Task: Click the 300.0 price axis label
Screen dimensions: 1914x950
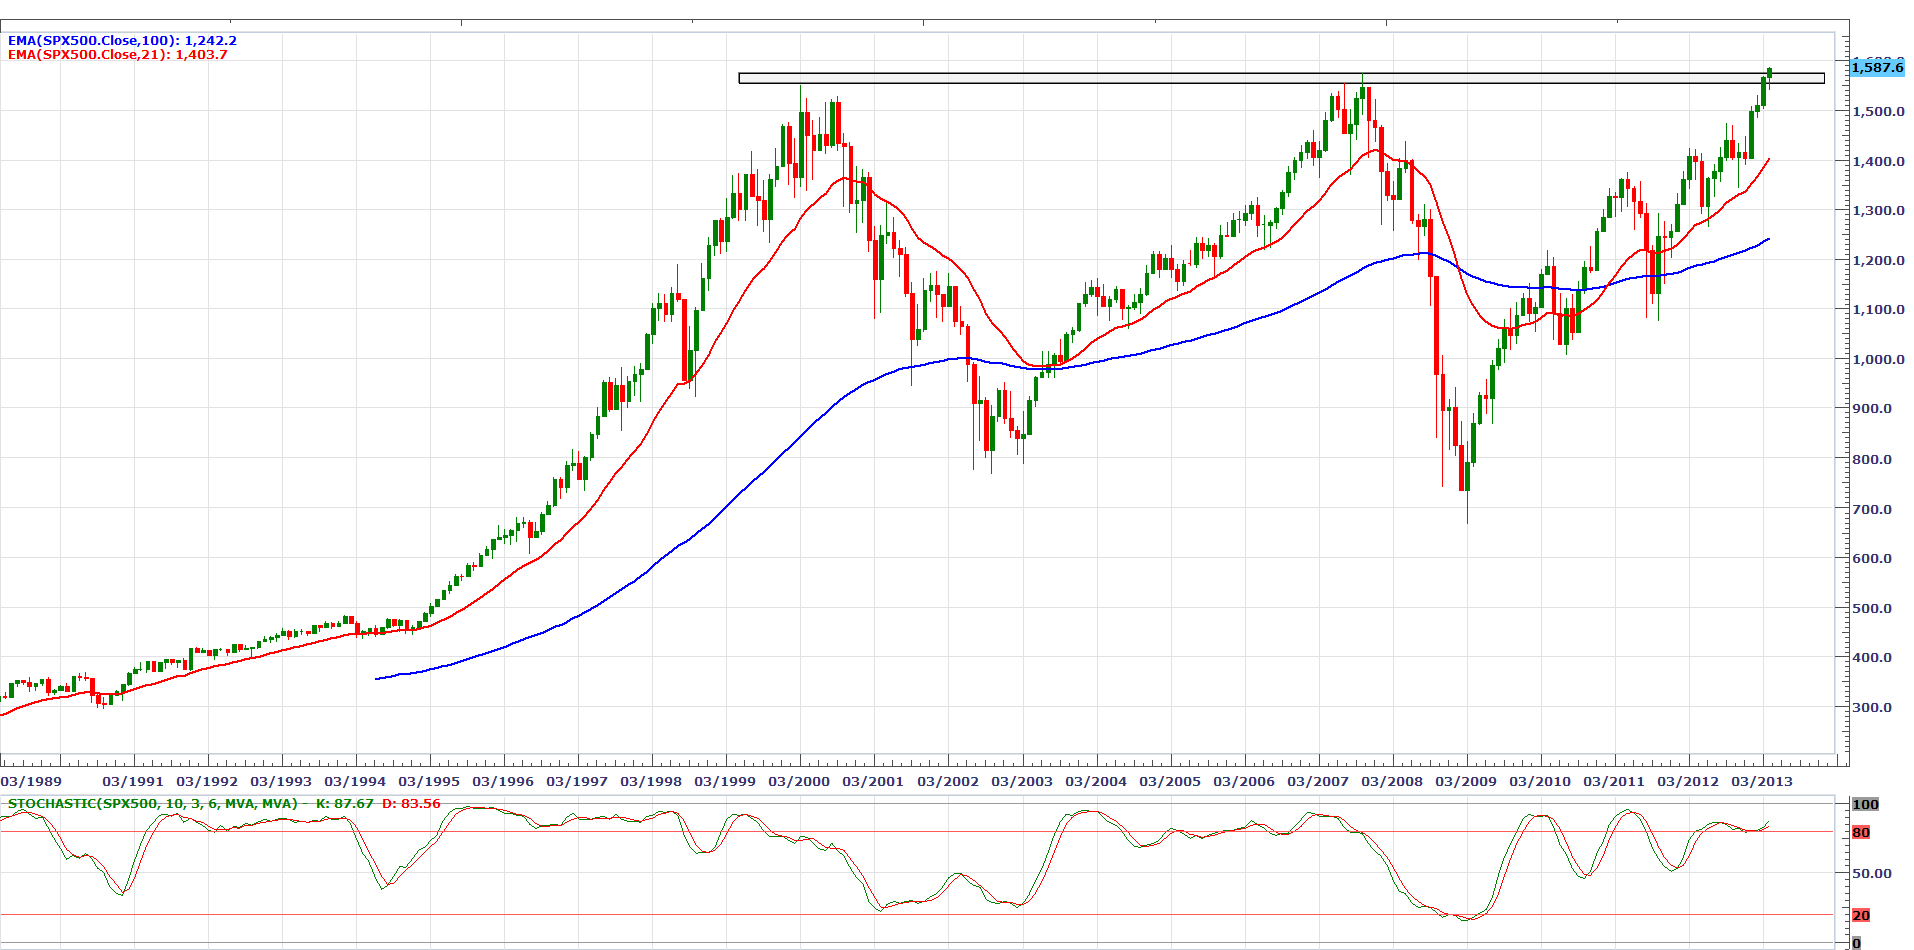Action: coord(1871,707)
